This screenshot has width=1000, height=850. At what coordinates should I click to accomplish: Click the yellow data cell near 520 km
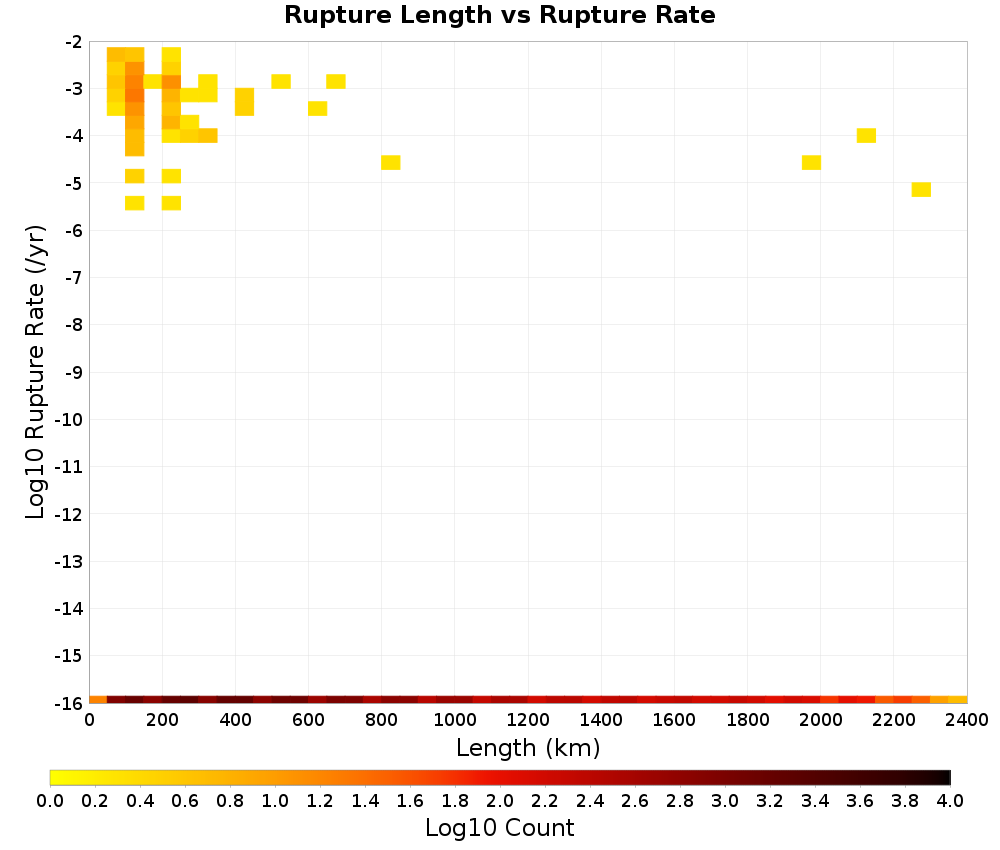click(x=281, y=82)
